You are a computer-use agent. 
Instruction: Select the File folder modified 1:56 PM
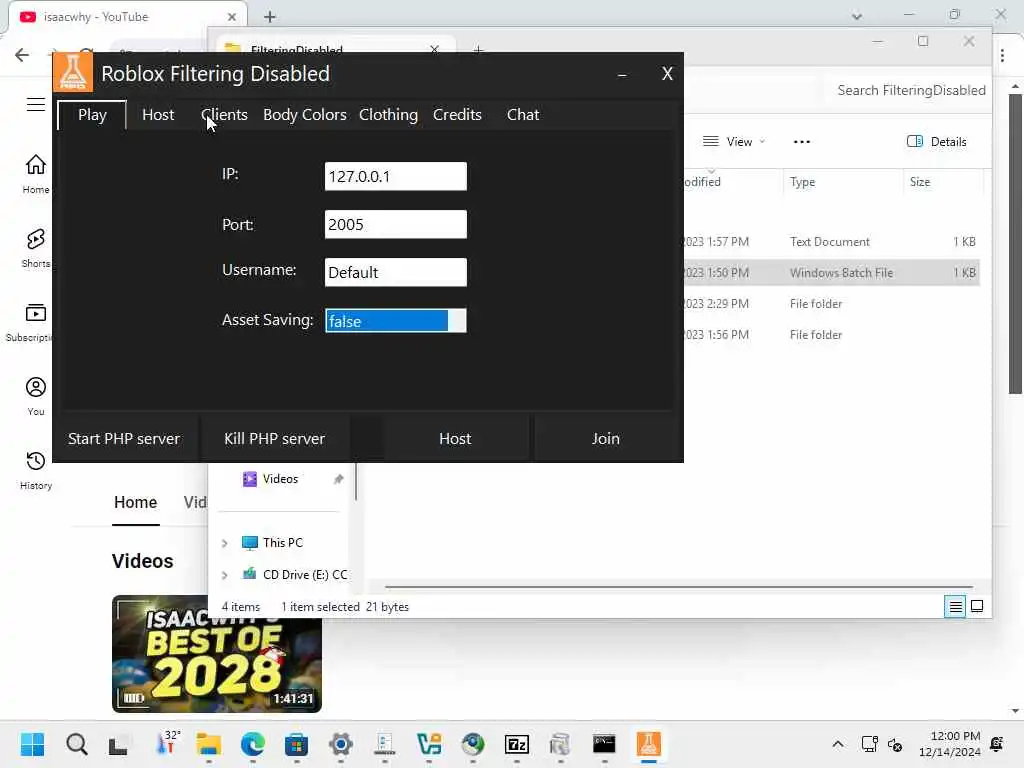pyautogui.click(x=831, y=334)
